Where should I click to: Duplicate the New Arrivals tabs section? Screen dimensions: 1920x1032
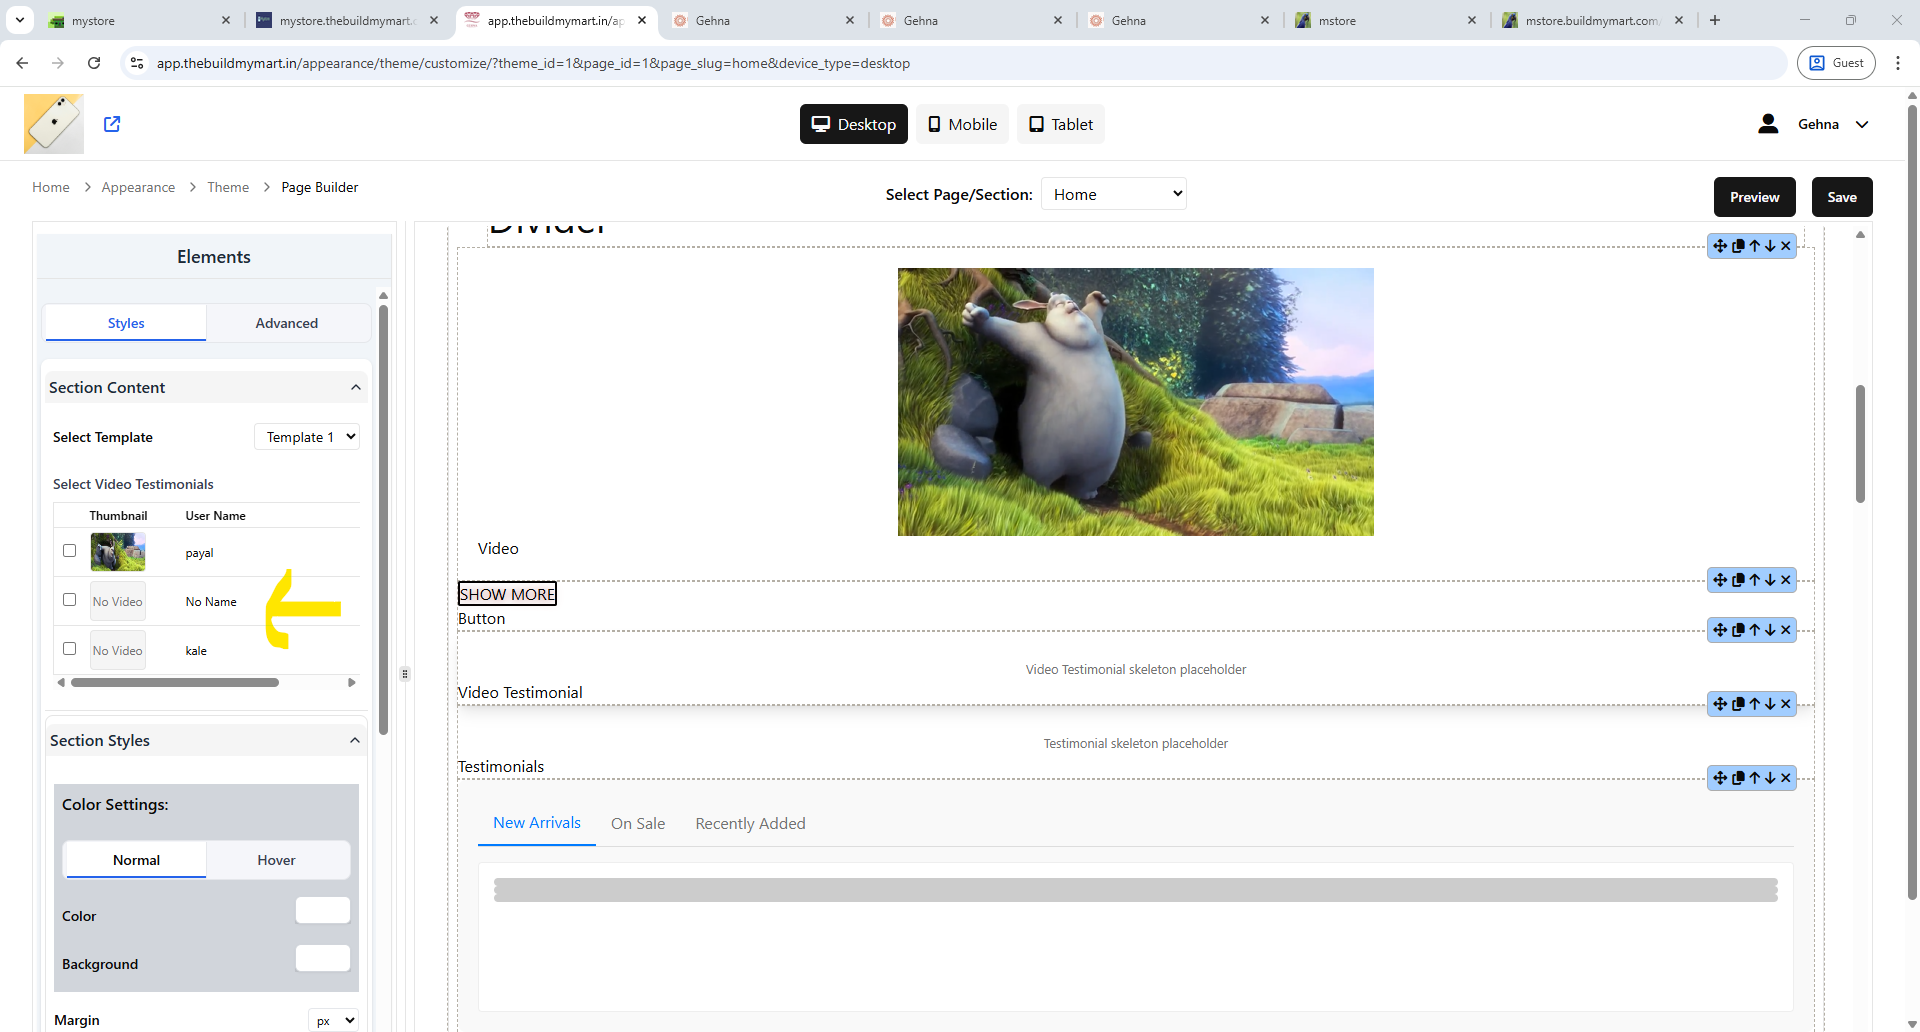[x=1738, y=778]
